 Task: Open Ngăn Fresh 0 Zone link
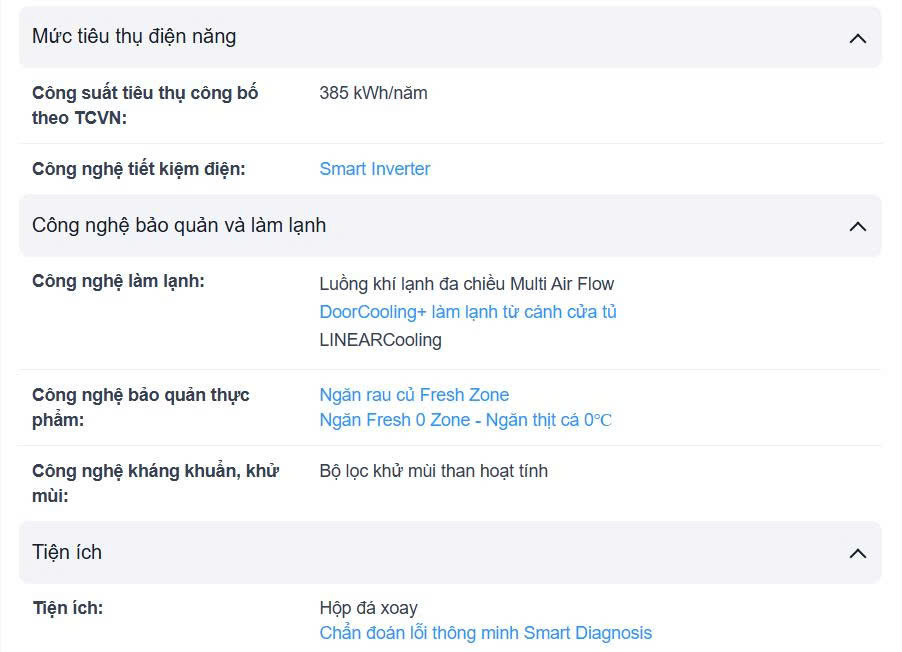tap(465, 420)
